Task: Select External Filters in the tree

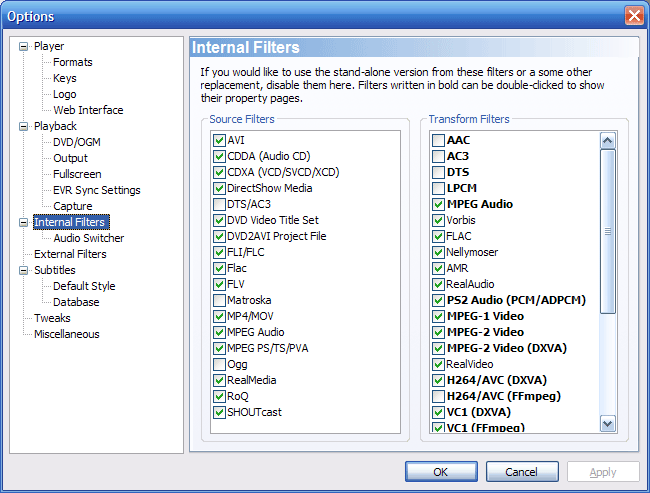Action: (70, 254)
